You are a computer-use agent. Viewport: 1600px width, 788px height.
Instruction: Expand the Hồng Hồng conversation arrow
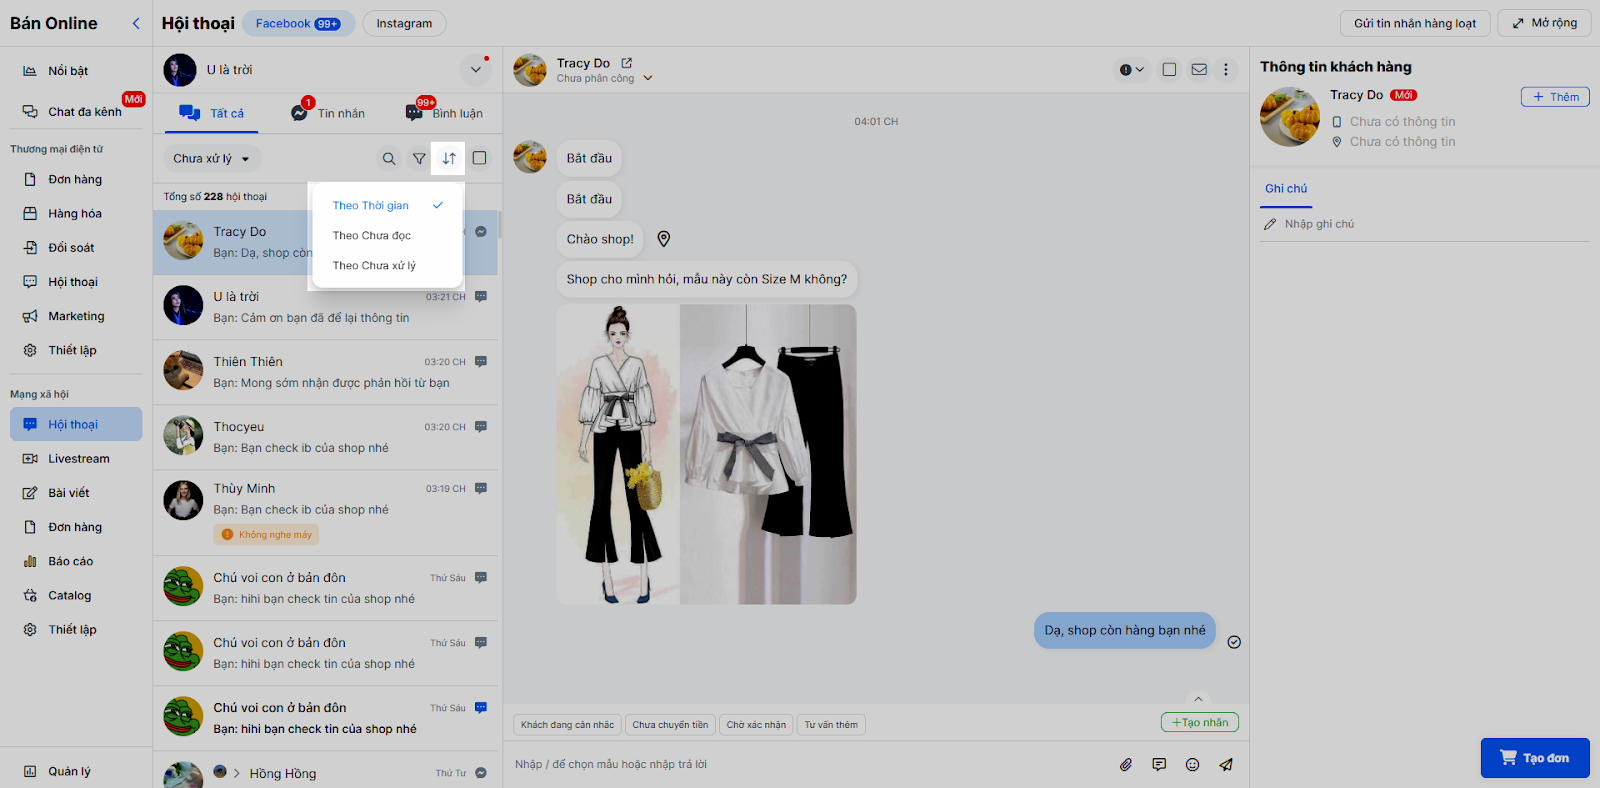coord(236,773)
